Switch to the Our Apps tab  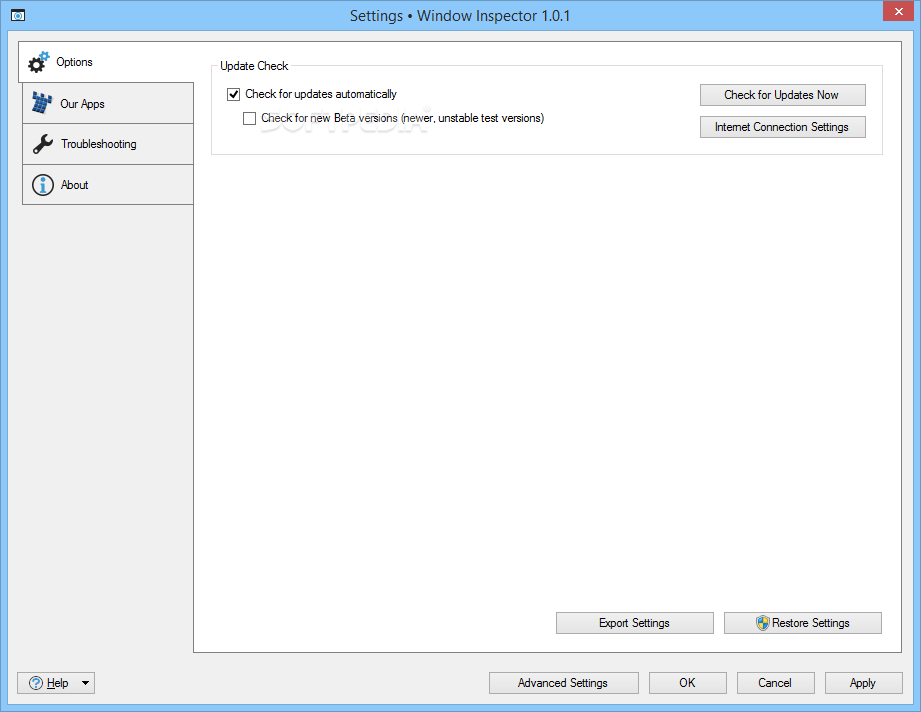coord(108,103)
